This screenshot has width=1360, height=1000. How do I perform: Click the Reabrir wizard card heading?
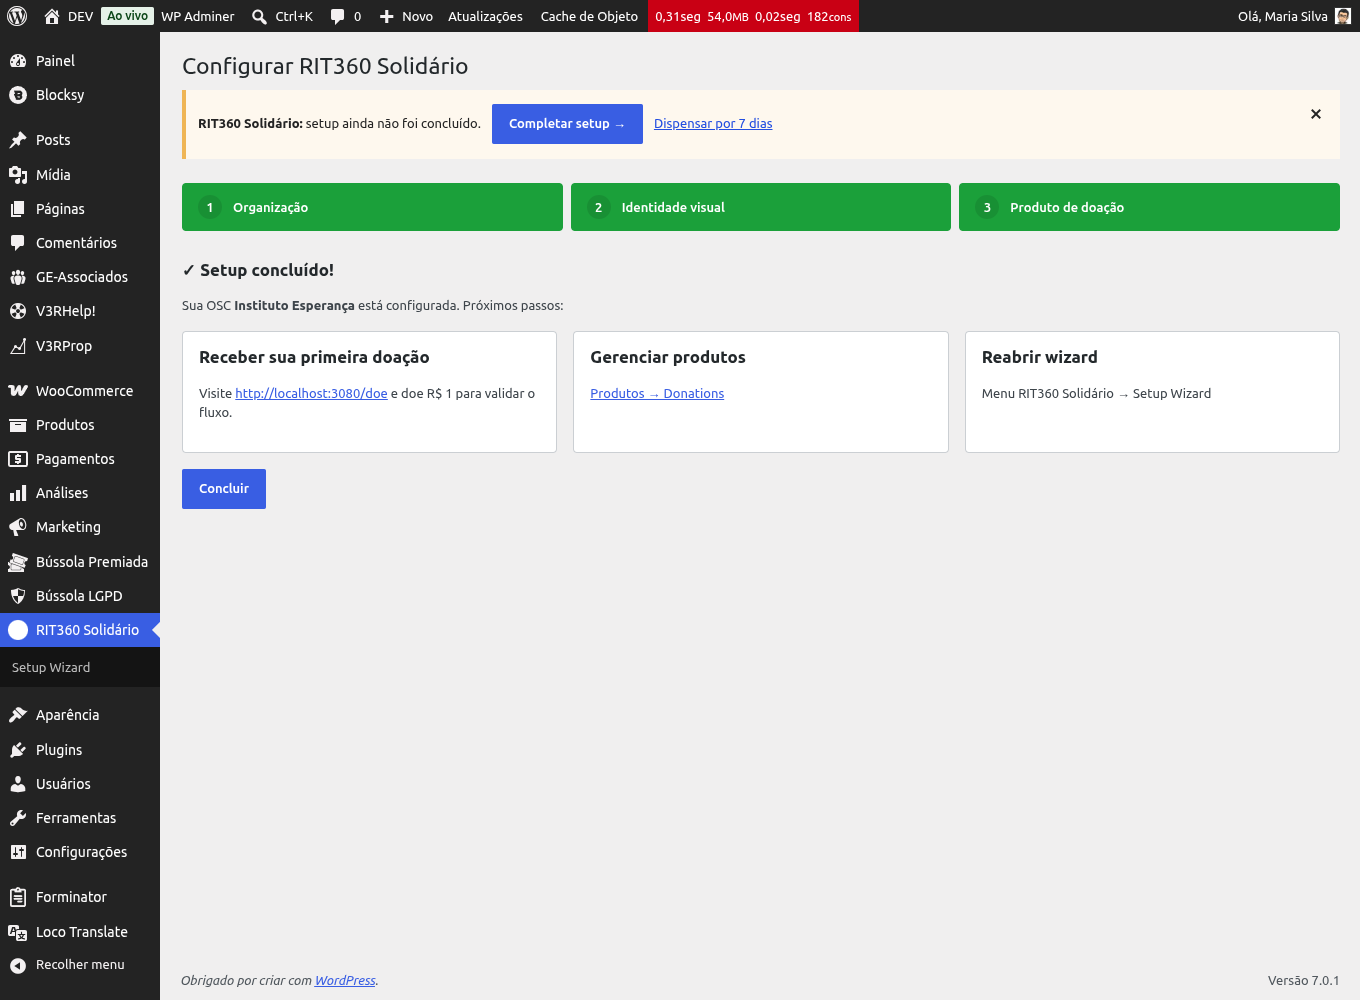click(1040, 357)
